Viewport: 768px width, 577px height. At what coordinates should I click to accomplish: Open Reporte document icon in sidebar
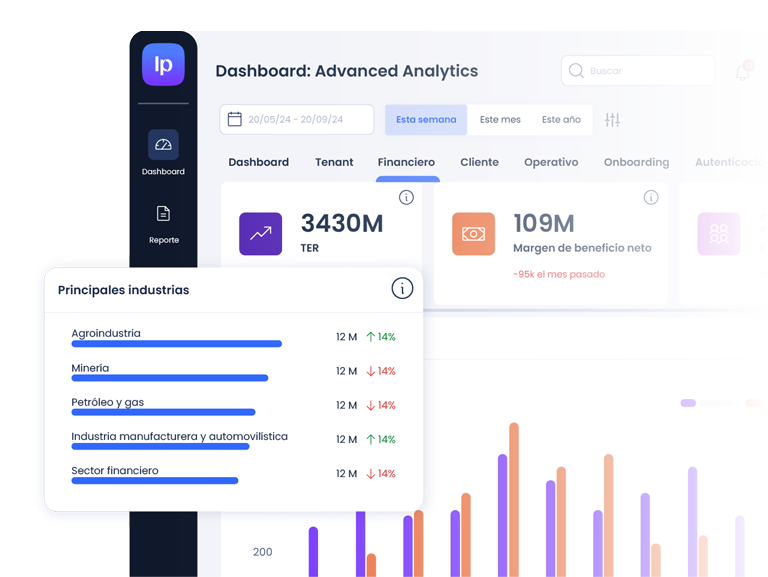click(x=163, y=214)
